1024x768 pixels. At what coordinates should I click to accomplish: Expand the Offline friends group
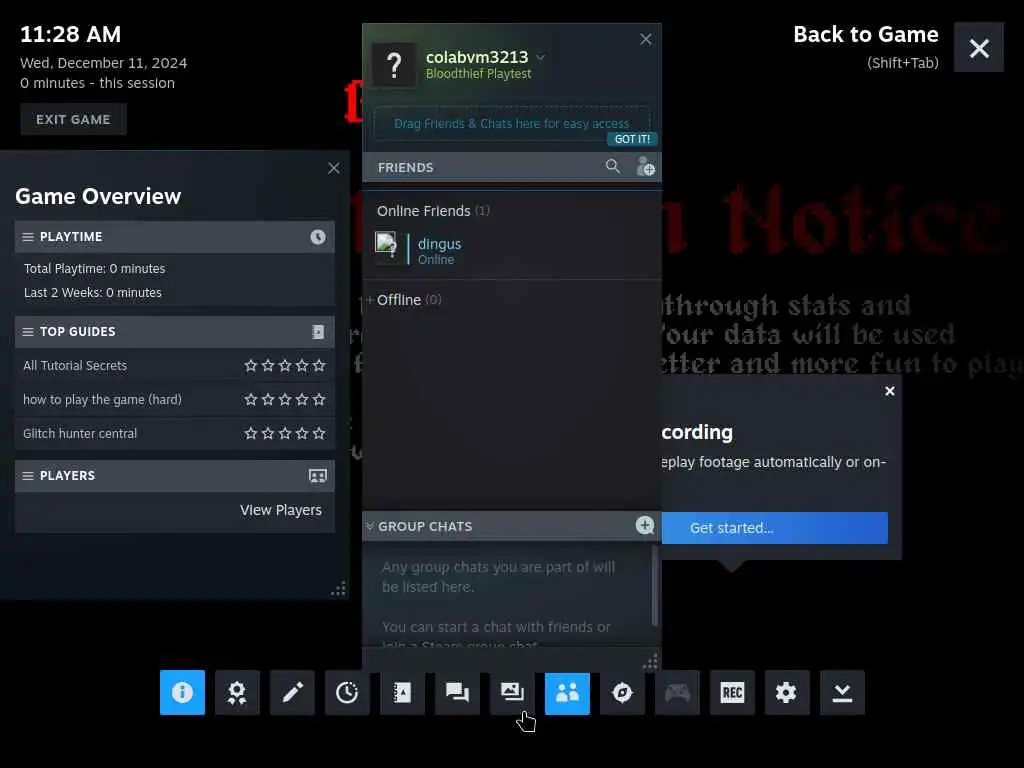tap(370, 300)
